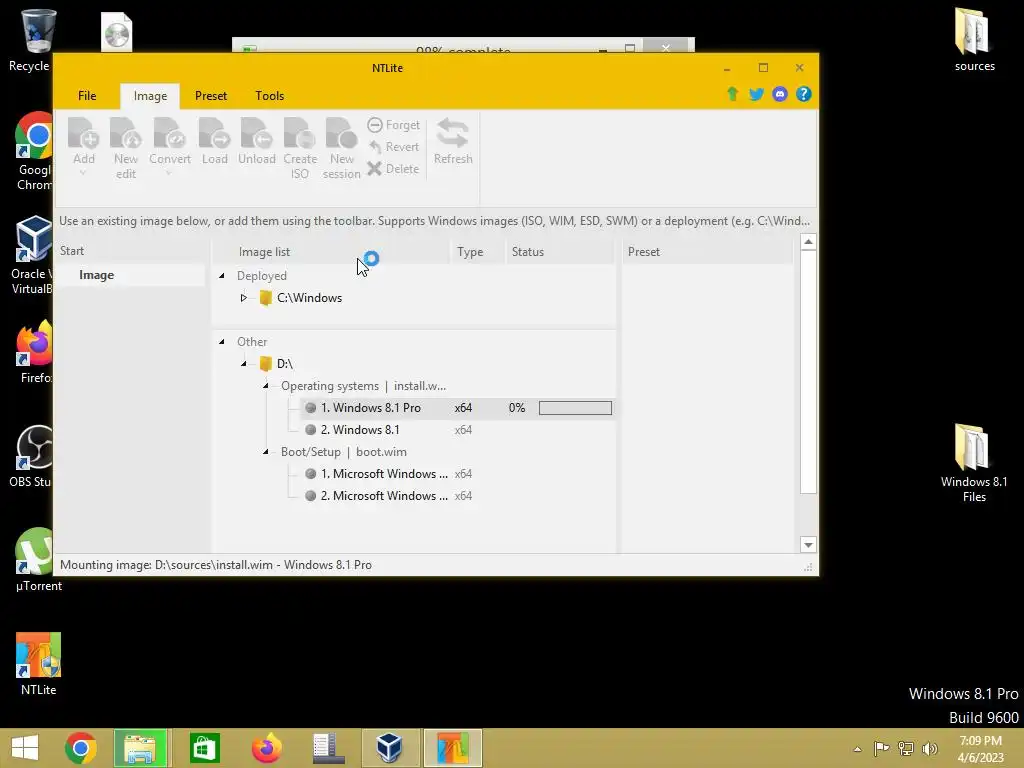
Task: Collapse the Deployed group
Action: 222,276
